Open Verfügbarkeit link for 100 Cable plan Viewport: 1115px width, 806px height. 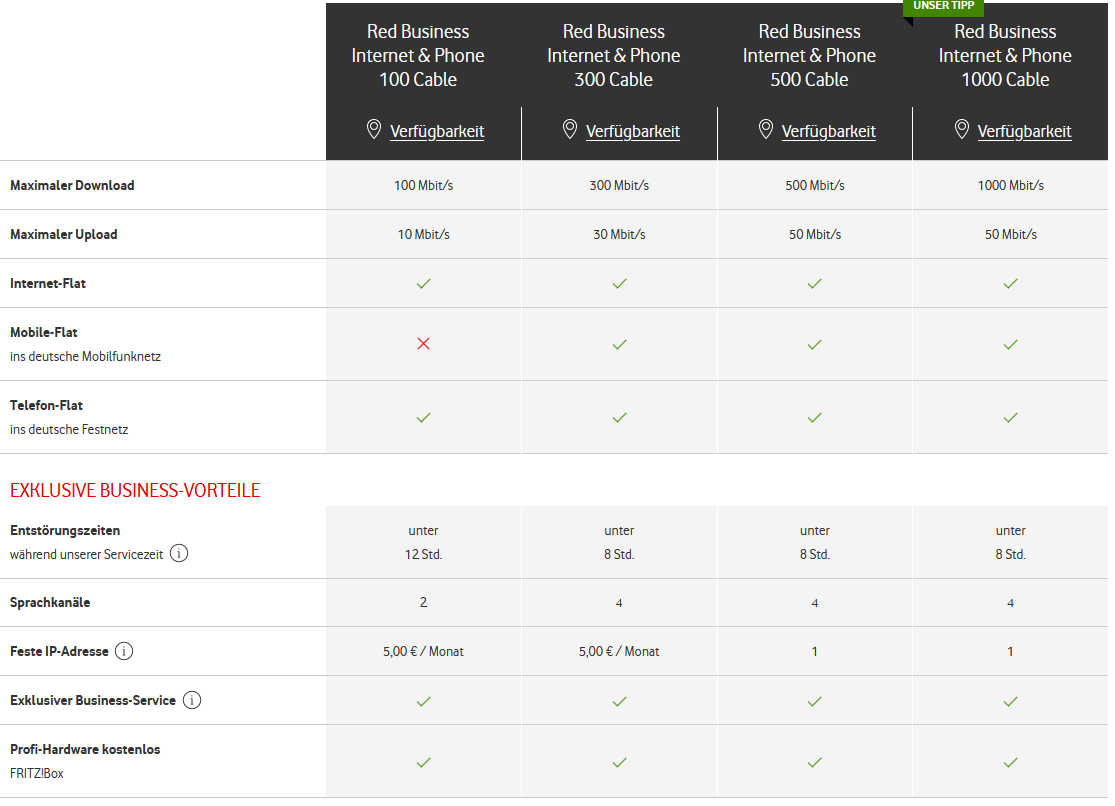[x=437, y=131]
